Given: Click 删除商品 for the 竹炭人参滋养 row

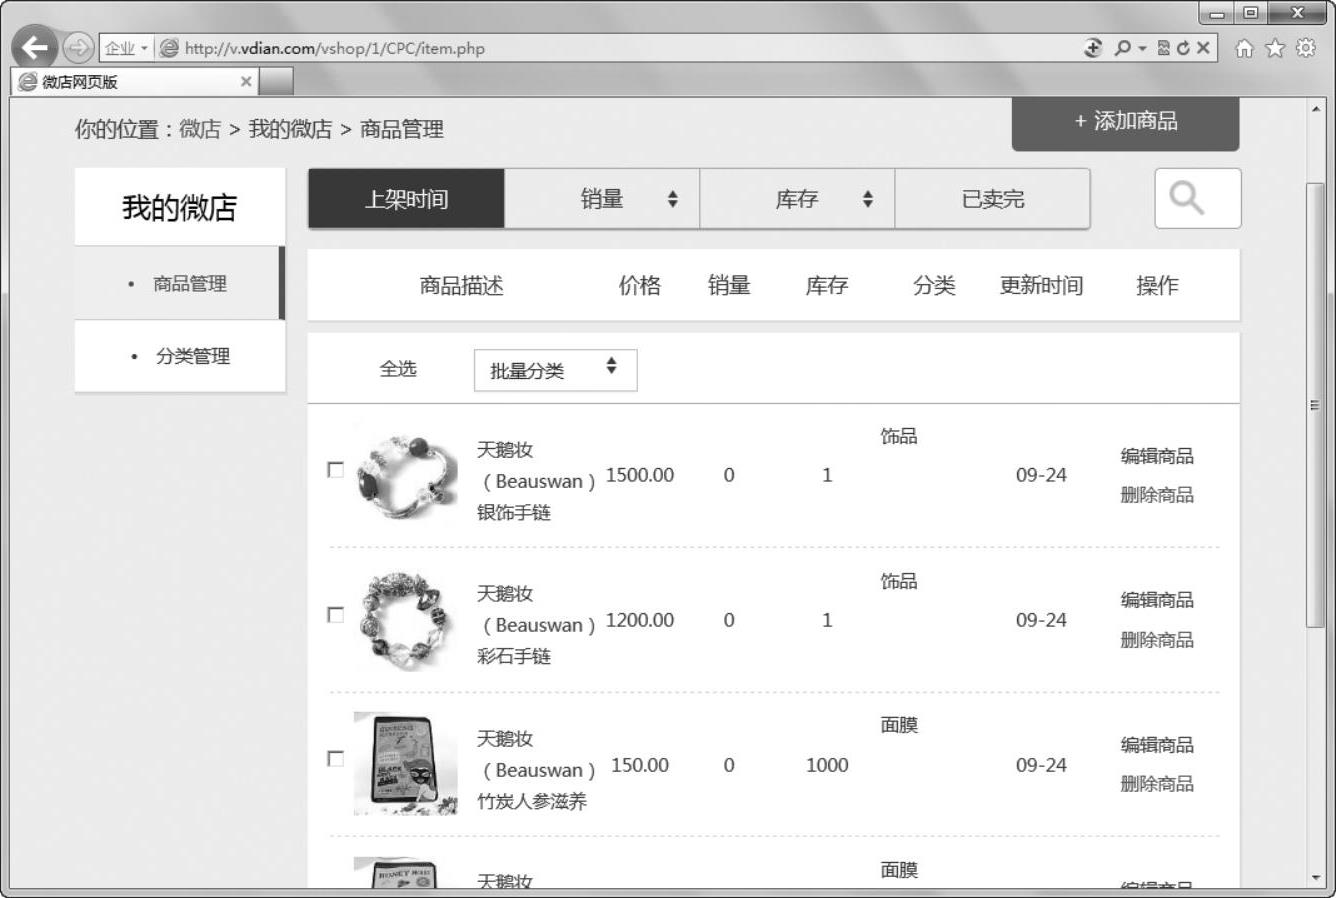Looking at the screenshot, I should (1157, 784).
